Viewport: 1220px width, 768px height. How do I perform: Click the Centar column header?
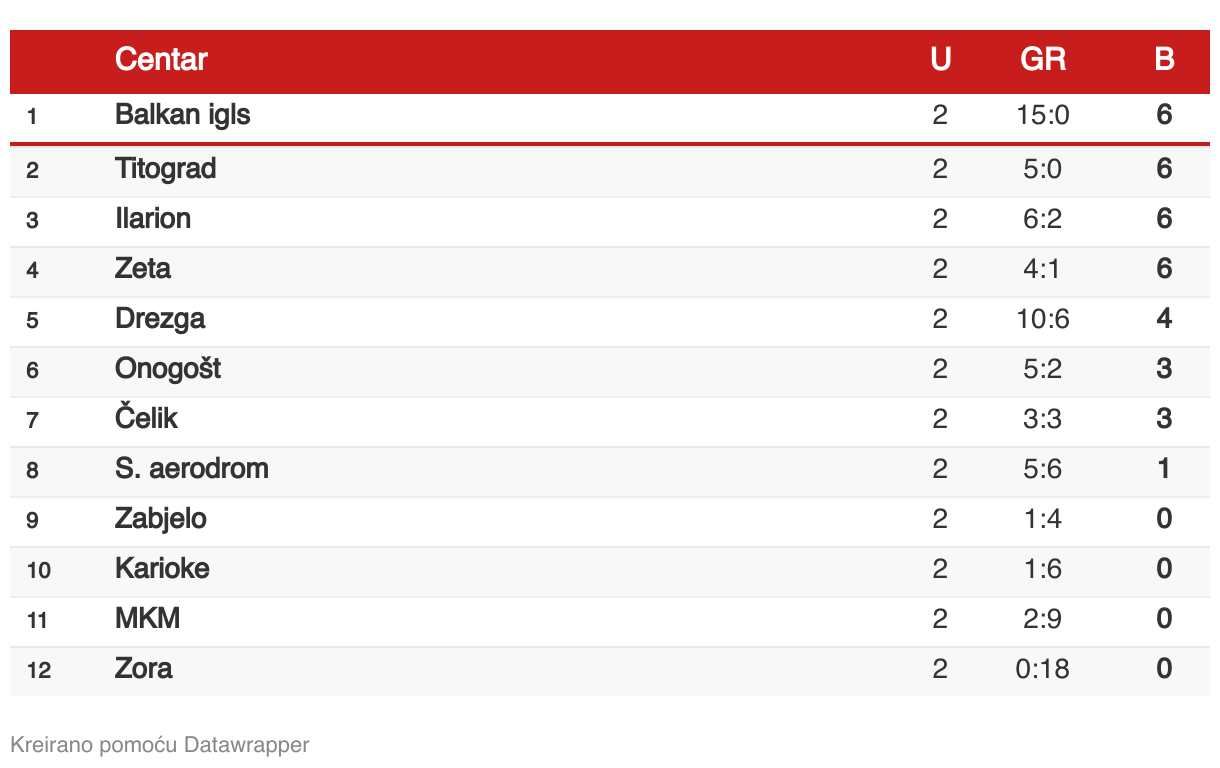[161, 60]
